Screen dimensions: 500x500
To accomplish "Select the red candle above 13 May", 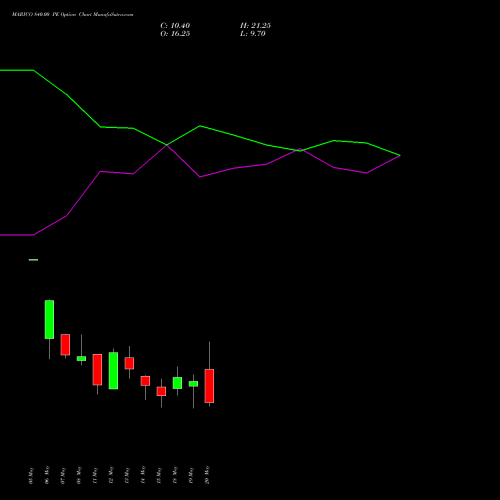I will coord(129,363).
